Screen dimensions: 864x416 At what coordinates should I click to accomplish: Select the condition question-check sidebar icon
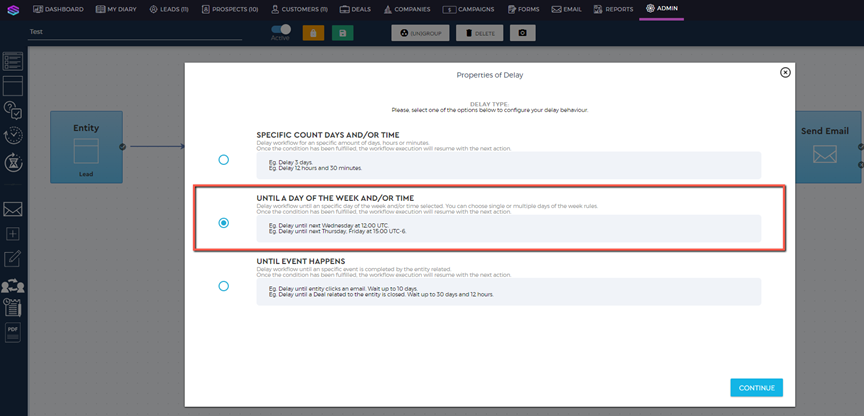pyautogui.click(x=13, y=110)
